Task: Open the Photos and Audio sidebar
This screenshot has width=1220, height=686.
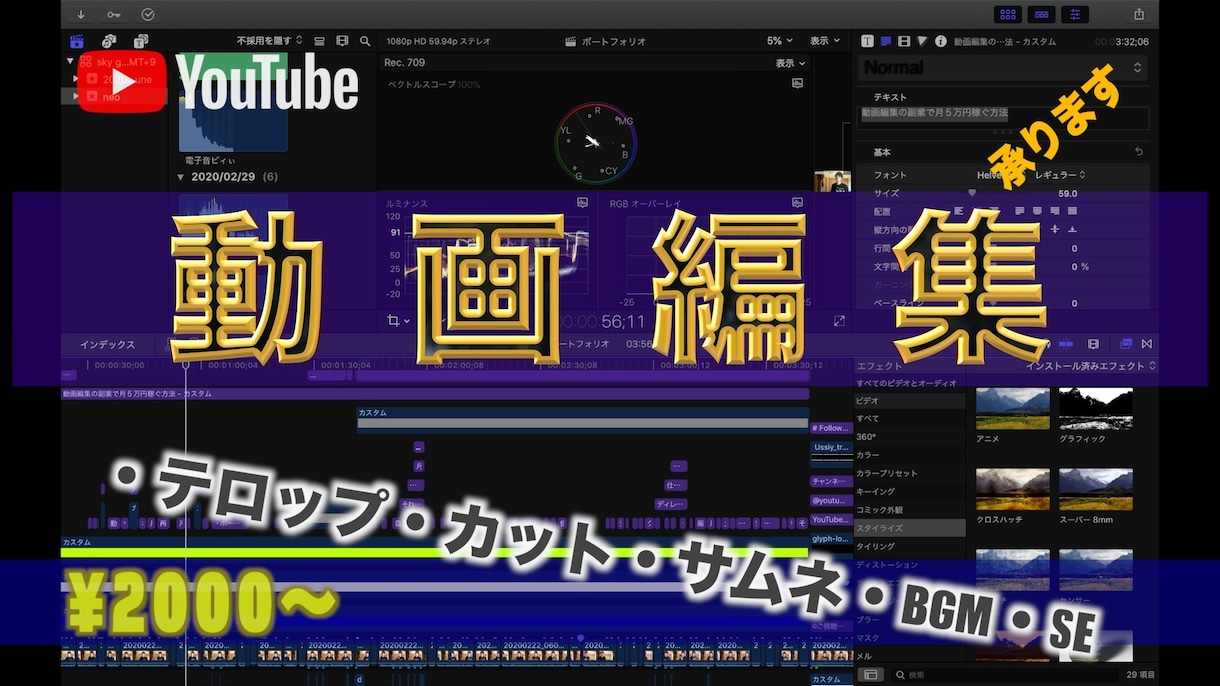Action: click(108, 41)
